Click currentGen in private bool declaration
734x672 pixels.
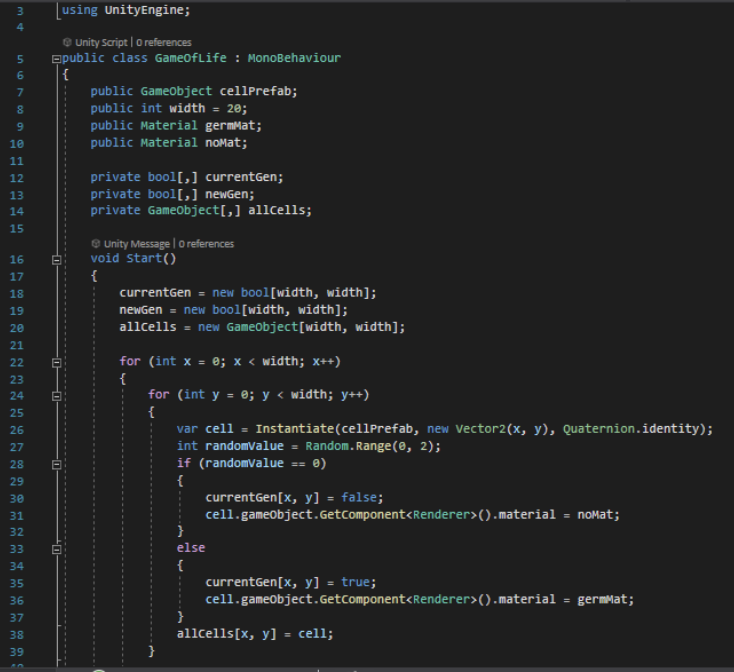coord(241,177)
